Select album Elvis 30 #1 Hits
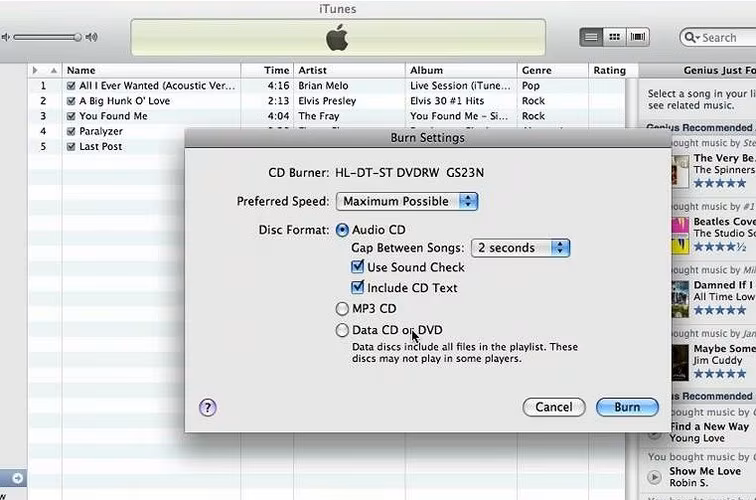 tap(447, 101)
